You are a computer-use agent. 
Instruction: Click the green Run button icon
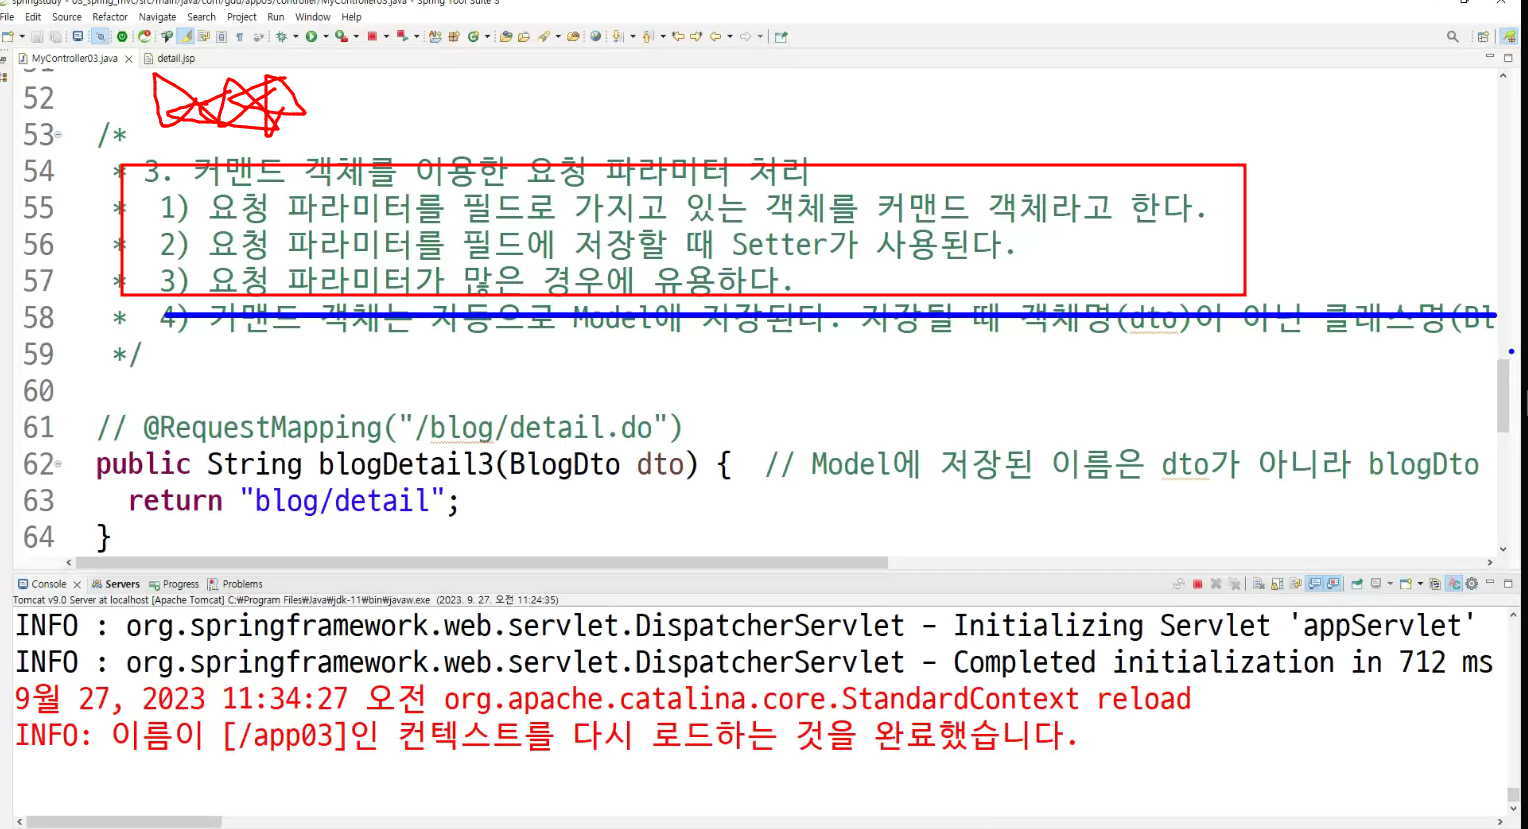click(x=311, y=36)
